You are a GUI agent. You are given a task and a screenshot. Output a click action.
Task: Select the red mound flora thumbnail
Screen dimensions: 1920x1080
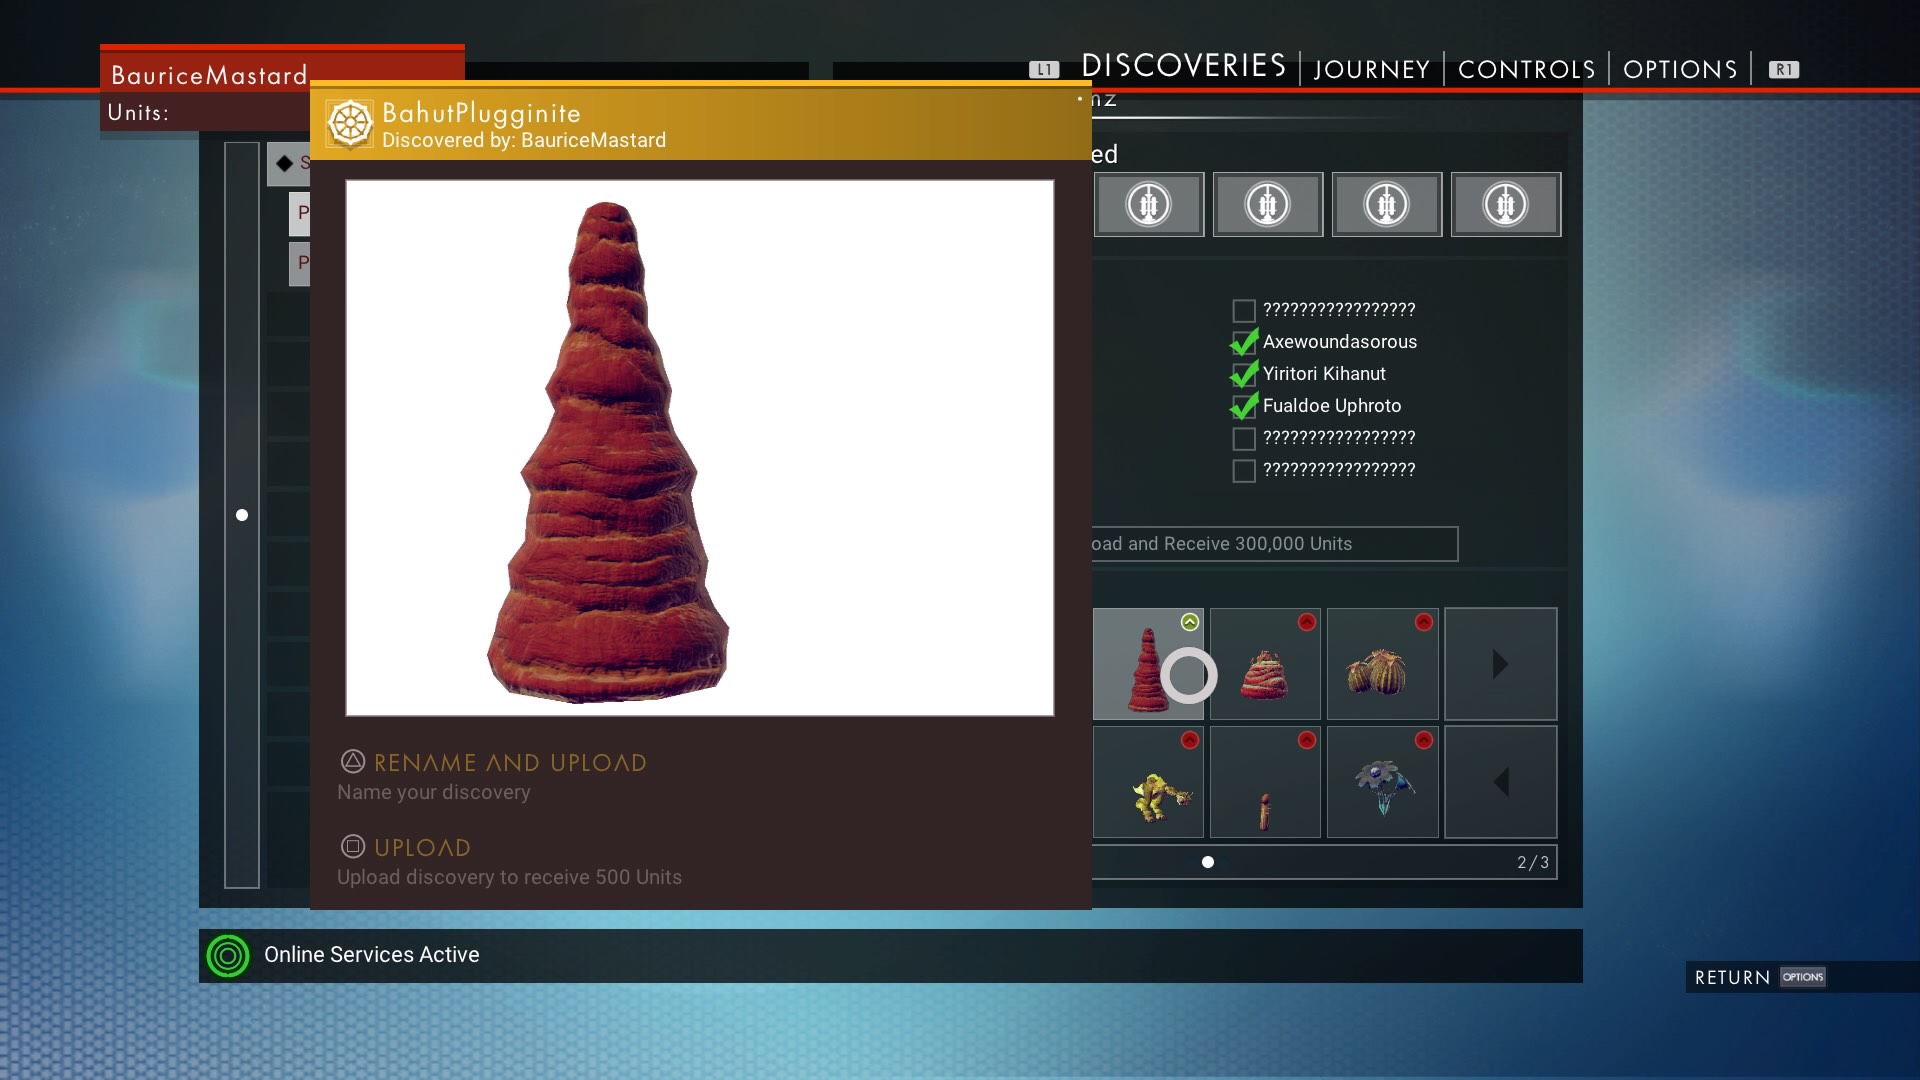tap(1265, 664)
